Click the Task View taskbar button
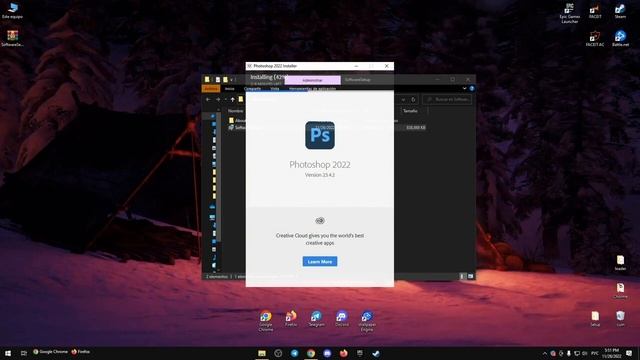This screenshot has width=640, height=360. [24, 353]
